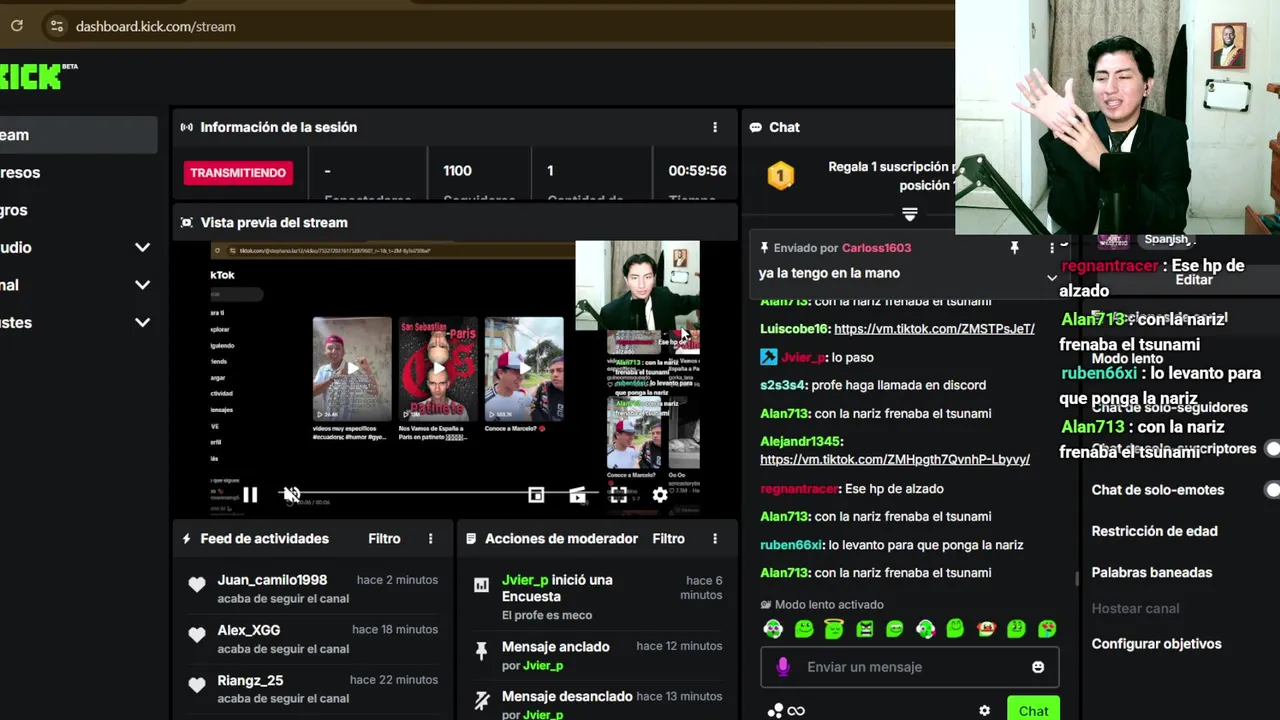Expand the sidebar item ending in 'udio'

[x=142, y=247]
